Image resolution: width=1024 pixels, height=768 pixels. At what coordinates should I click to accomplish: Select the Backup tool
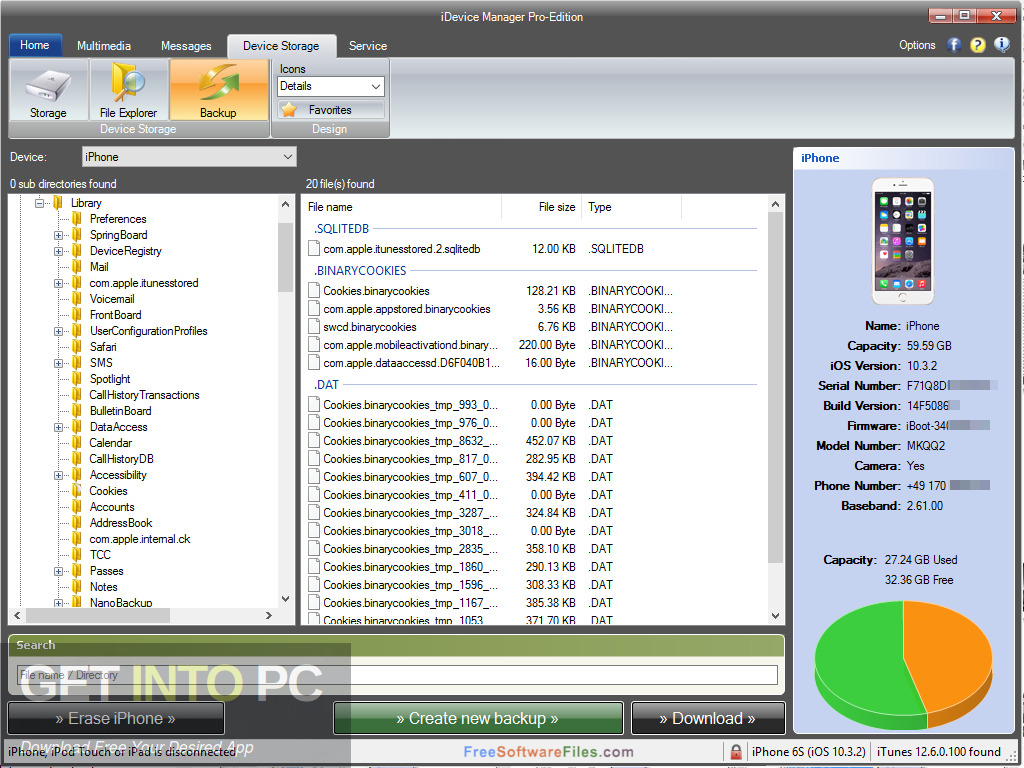pos(218,90)
